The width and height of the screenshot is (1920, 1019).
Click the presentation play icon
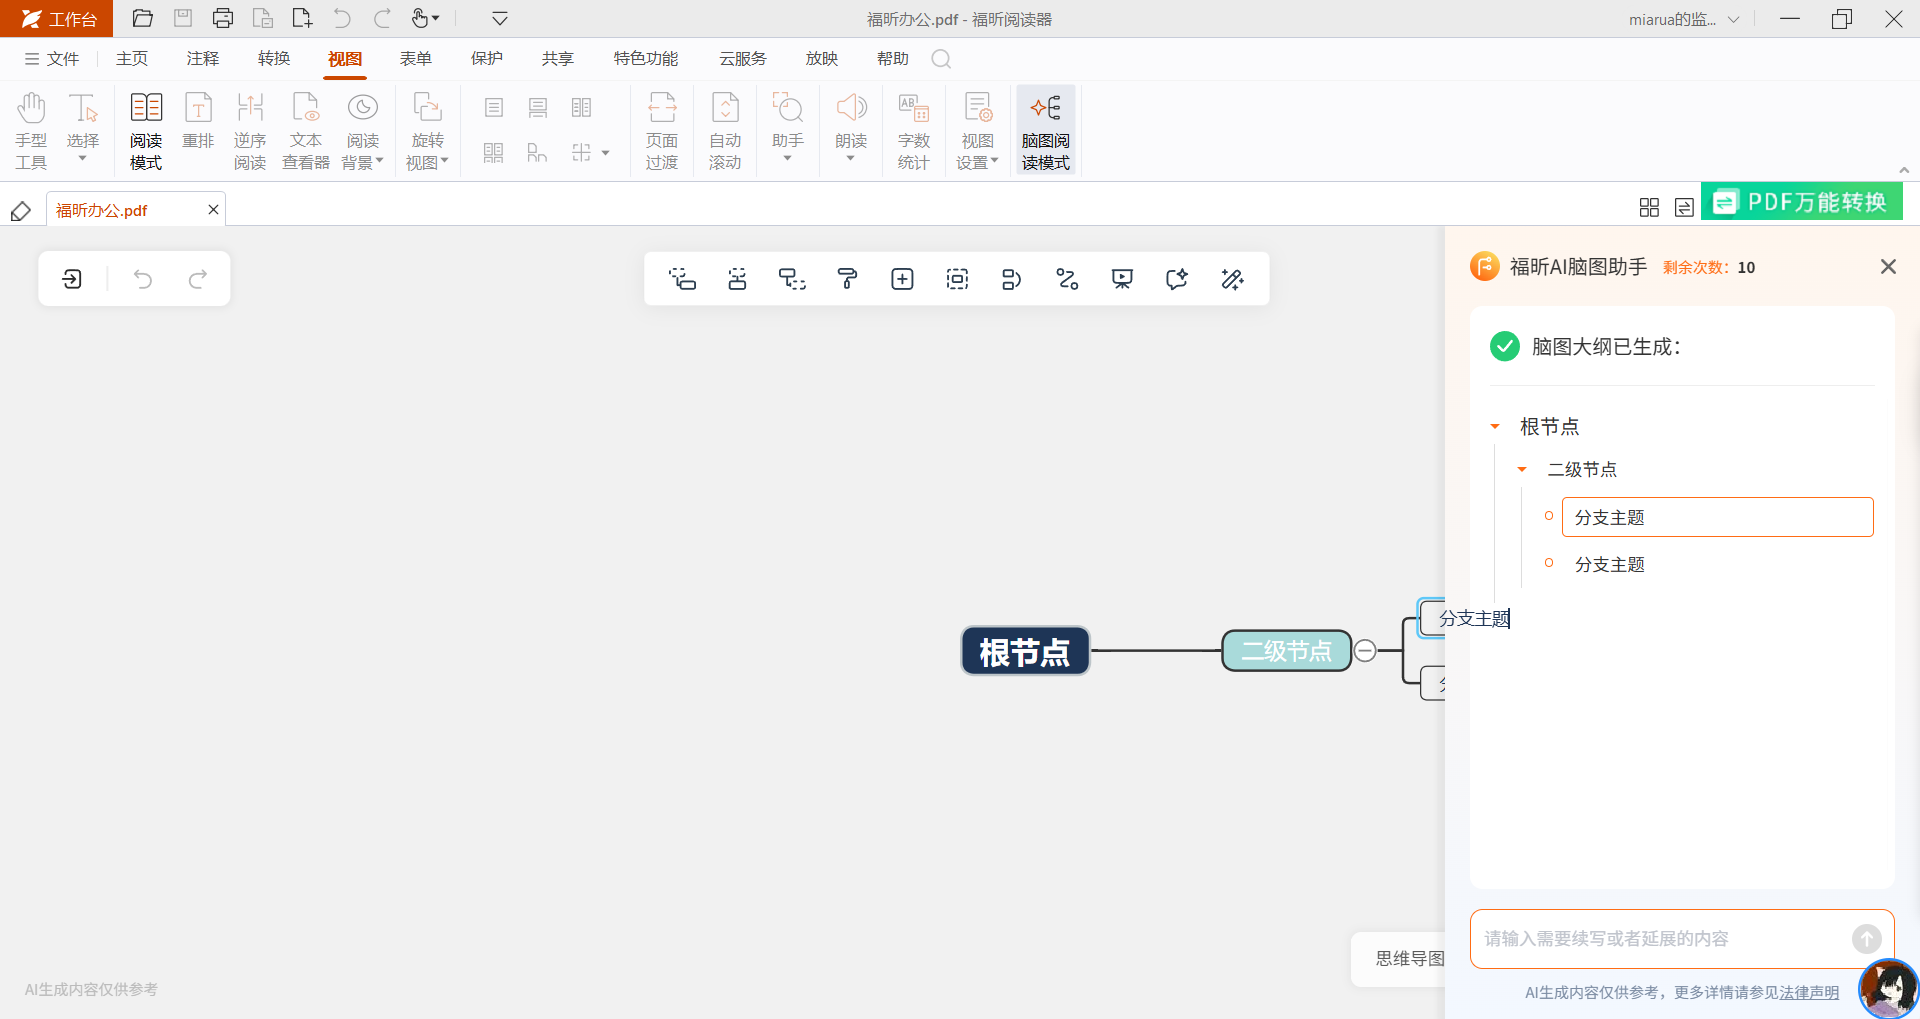tap(1122, 279)
